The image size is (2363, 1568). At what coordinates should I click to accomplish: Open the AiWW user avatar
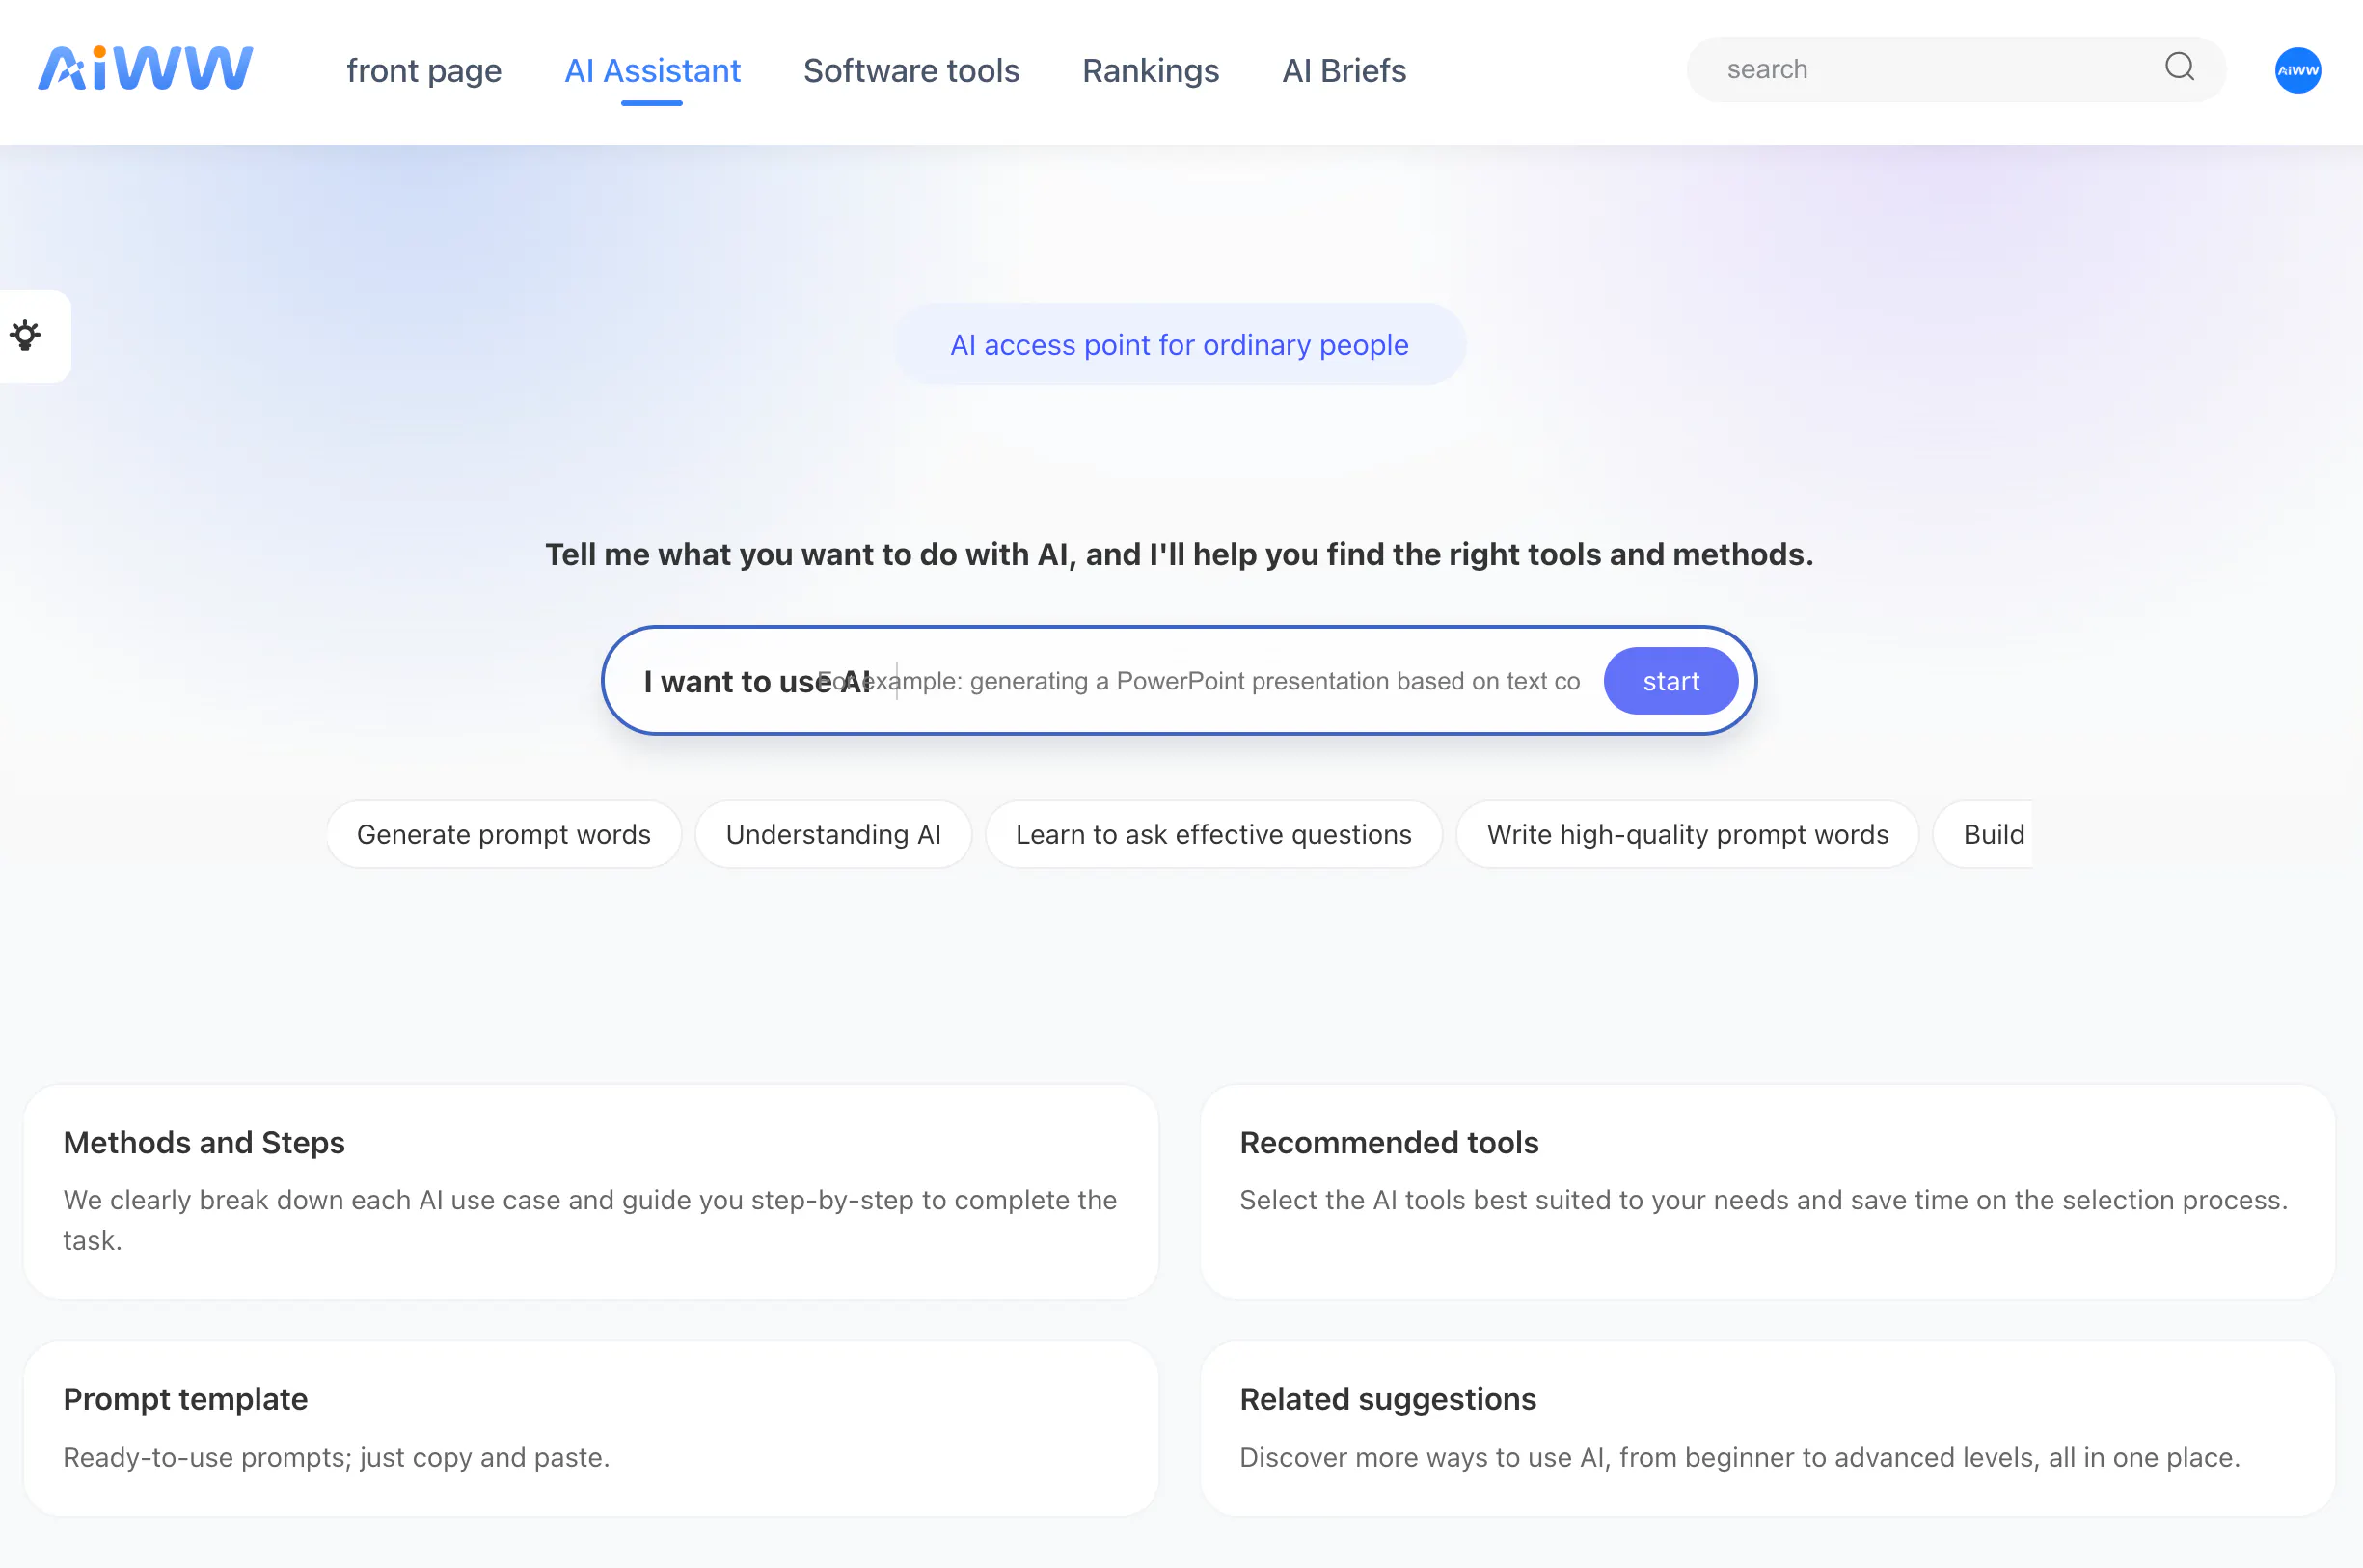pos(2297,70)
